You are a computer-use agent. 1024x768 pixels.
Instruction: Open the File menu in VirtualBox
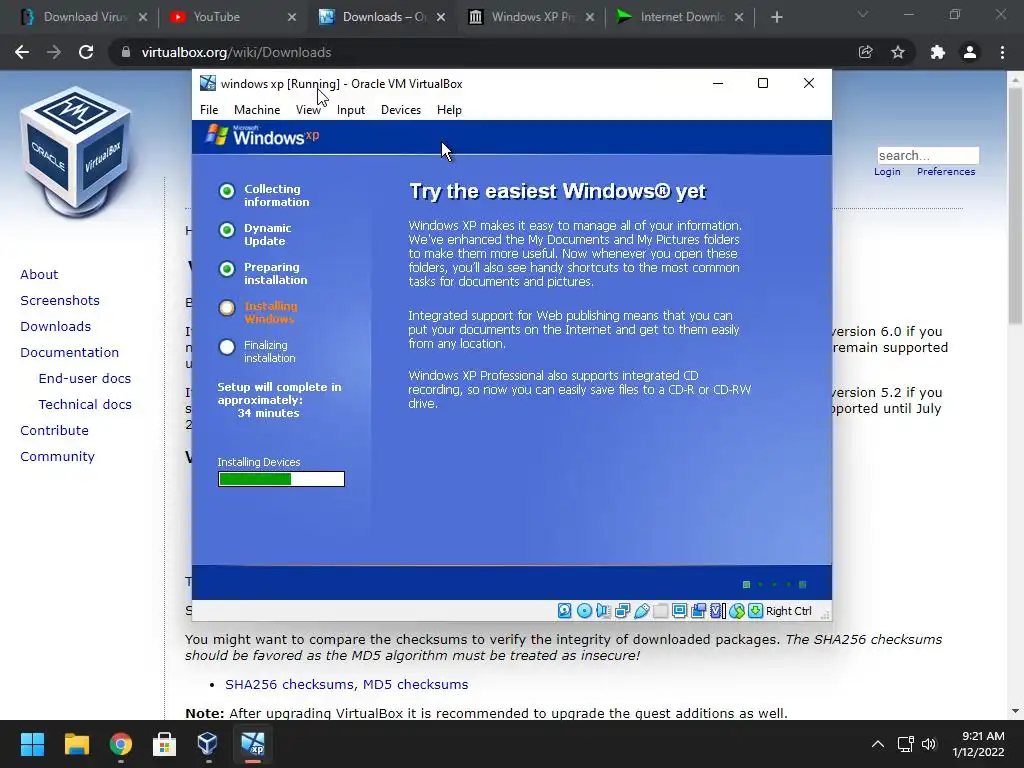click(209, 110)
